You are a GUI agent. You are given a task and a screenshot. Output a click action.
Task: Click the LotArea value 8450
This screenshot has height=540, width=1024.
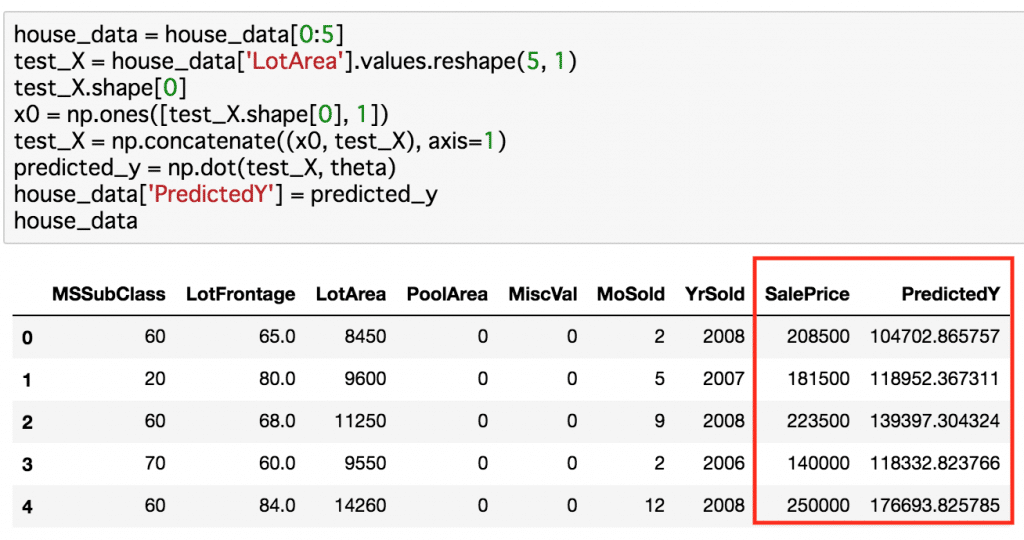[365, 336]
